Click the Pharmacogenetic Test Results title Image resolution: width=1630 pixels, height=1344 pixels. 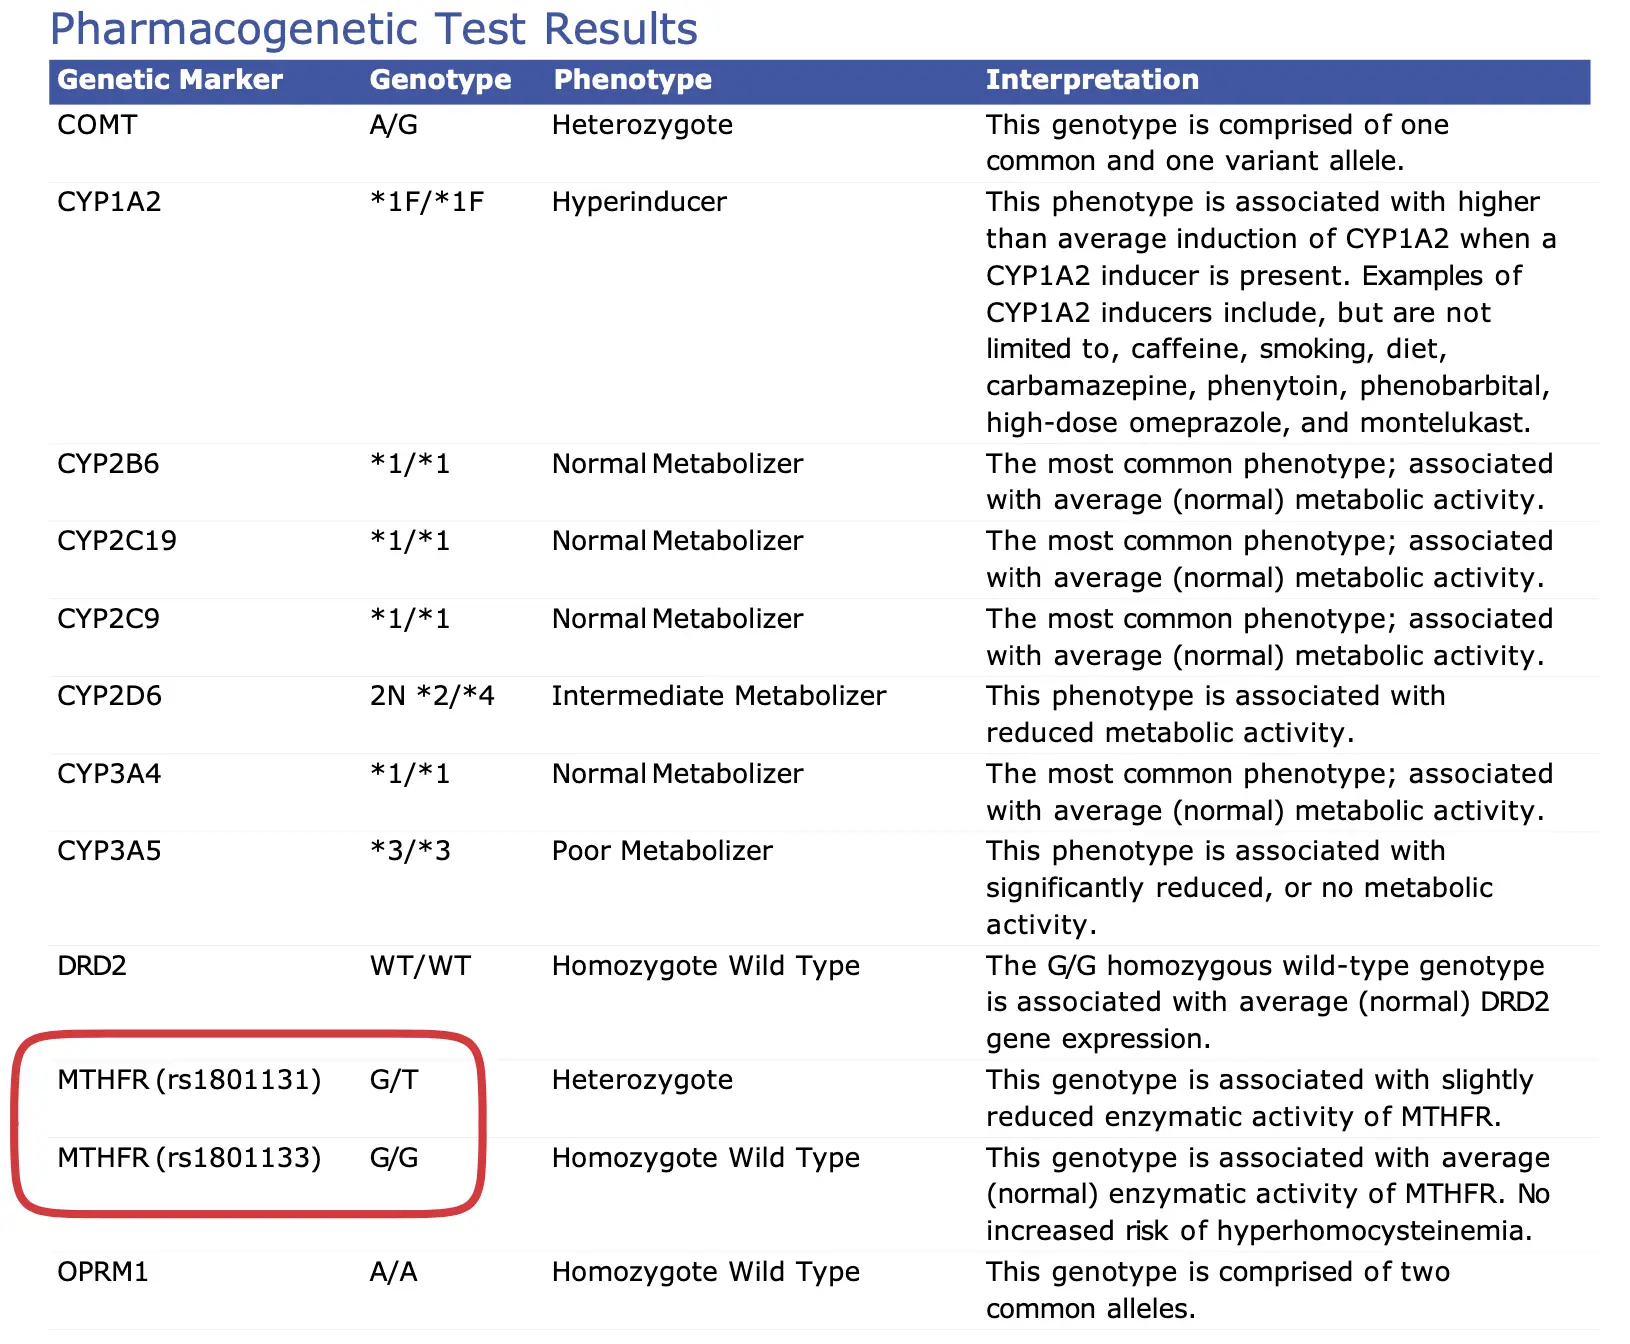tap(373, 29)
